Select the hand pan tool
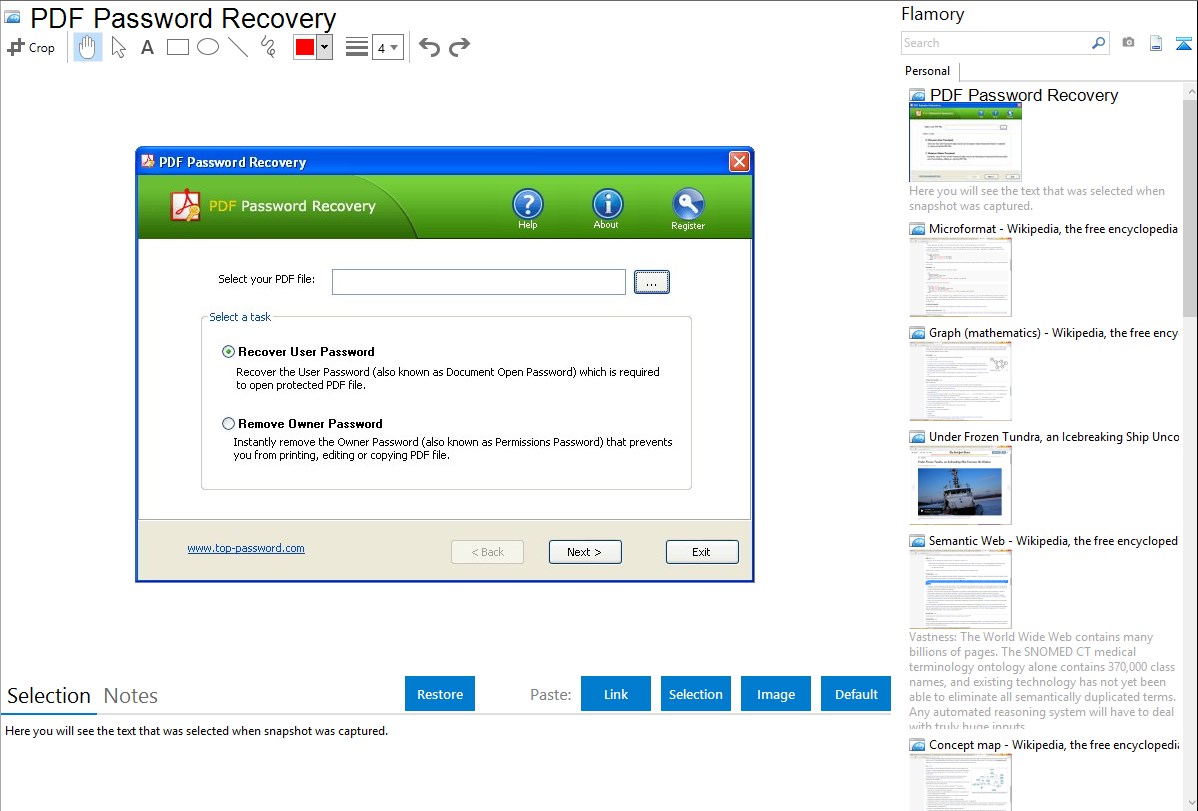The image size is (1198, 811). coord(88,47)
